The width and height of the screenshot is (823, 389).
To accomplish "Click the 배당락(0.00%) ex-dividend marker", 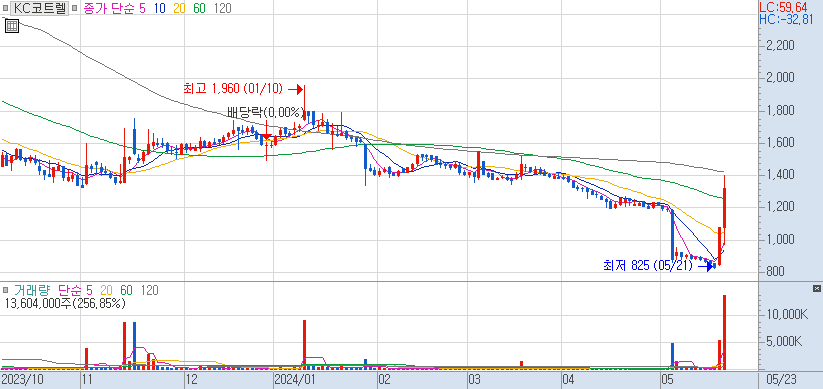I will [266, 112].
